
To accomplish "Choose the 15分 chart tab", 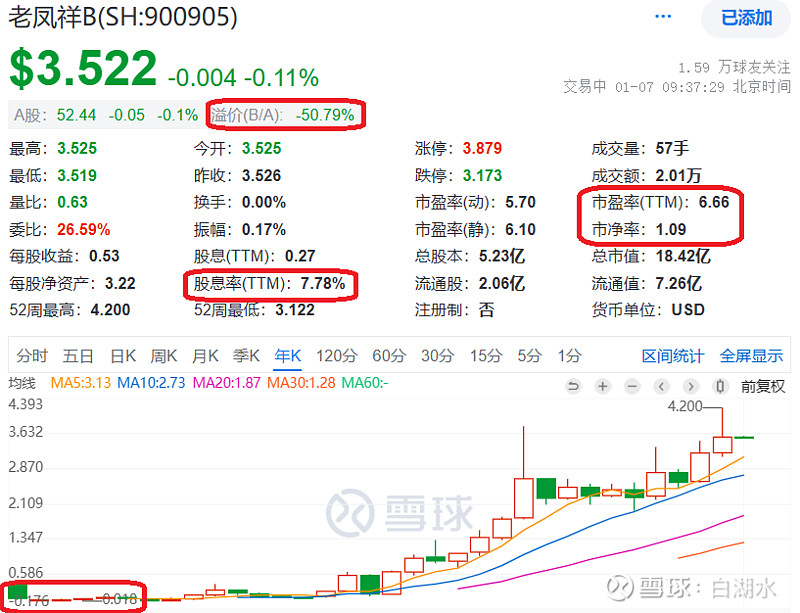I will point(486,355).
